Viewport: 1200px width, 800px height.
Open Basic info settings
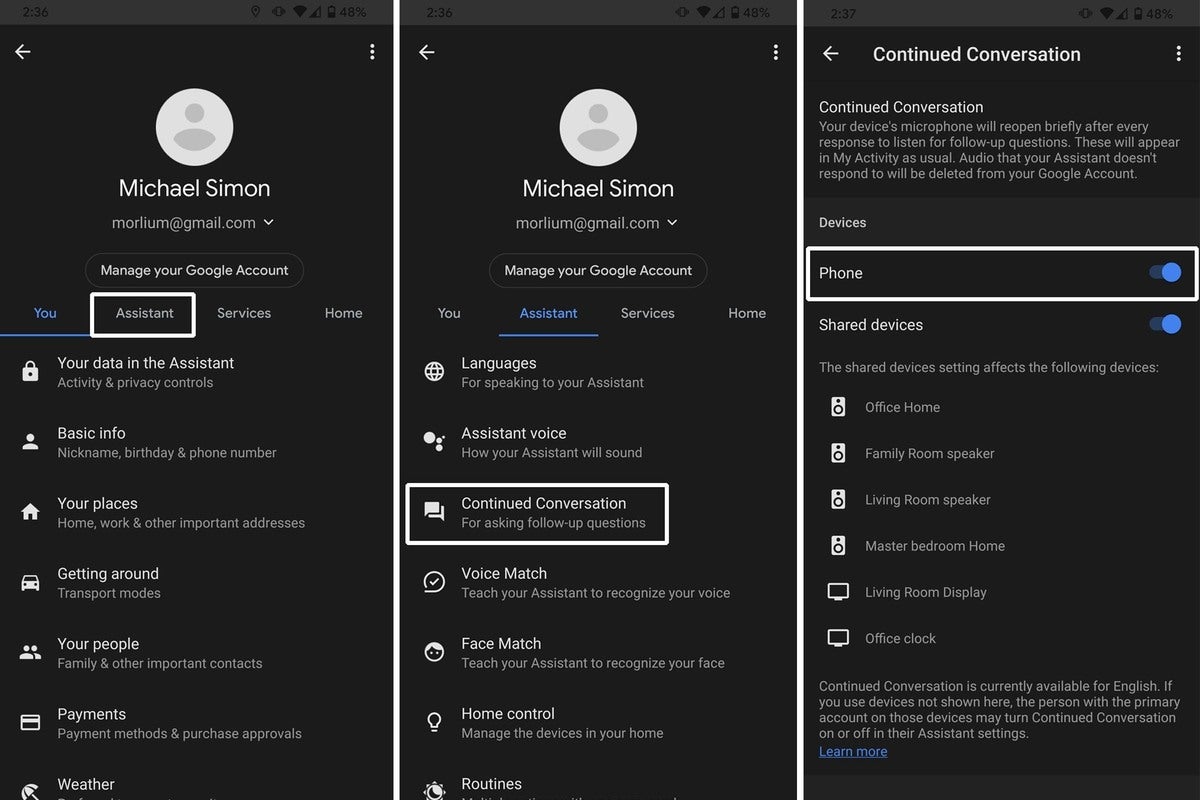click(197, 442)
